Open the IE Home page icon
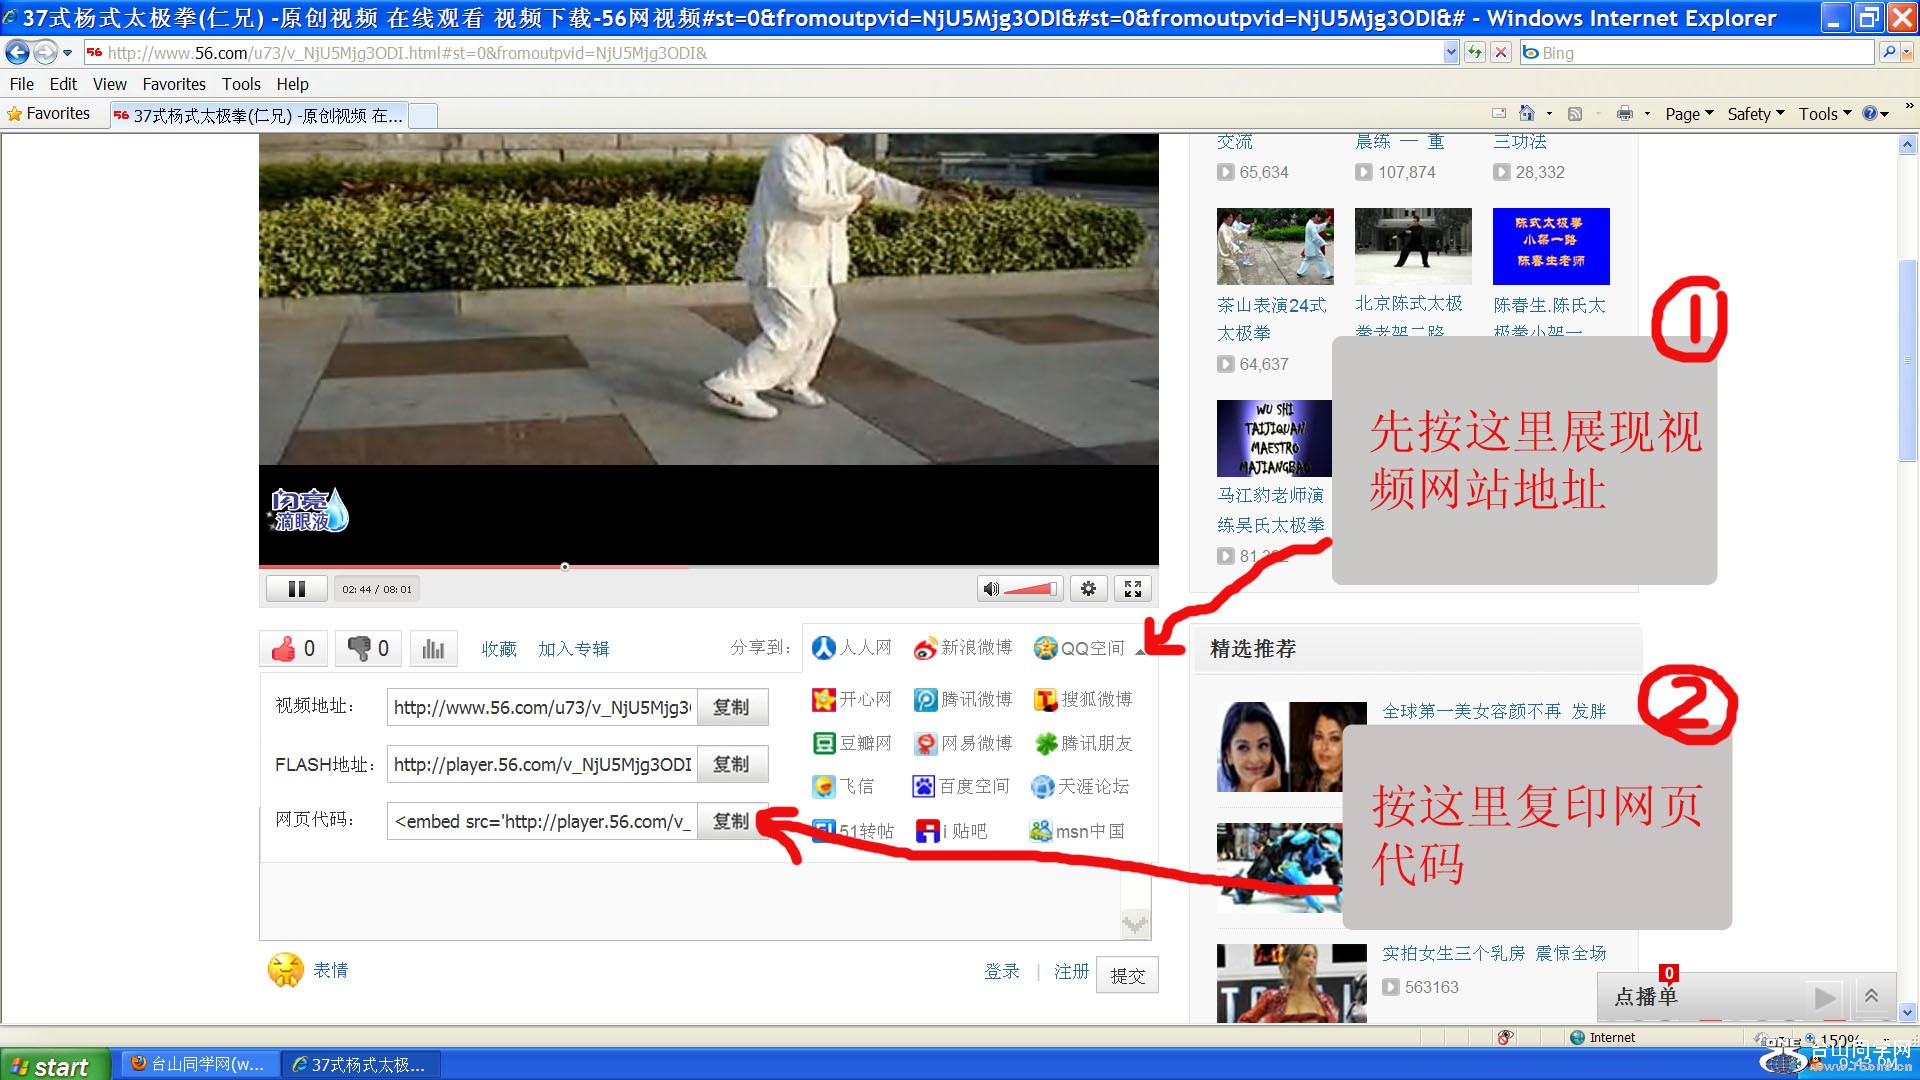 (1526, 114)
